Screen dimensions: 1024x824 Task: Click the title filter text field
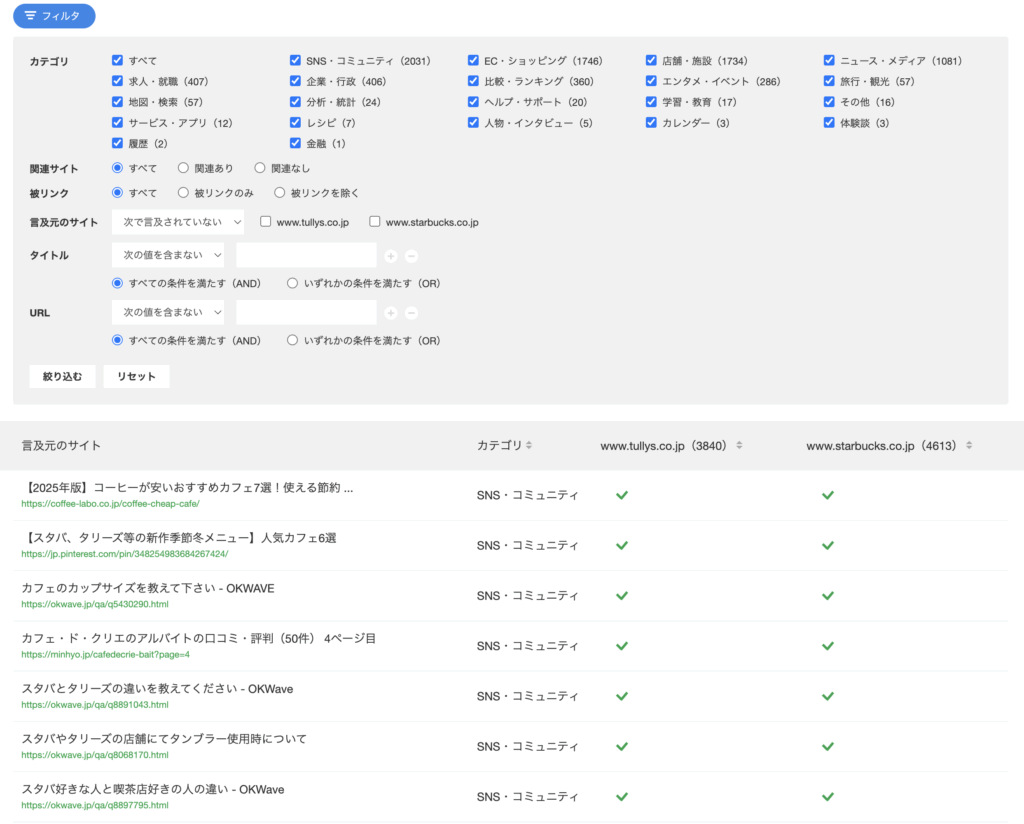[306, 256]
